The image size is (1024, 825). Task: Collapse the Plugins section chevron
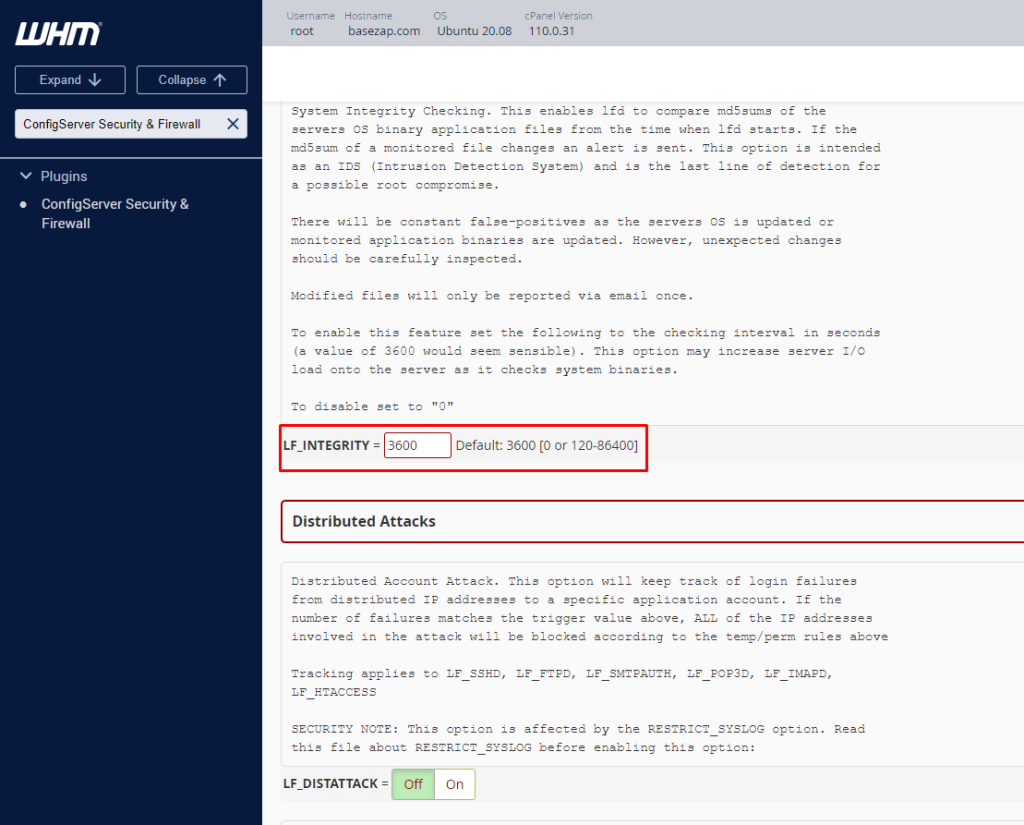[26, 176]
